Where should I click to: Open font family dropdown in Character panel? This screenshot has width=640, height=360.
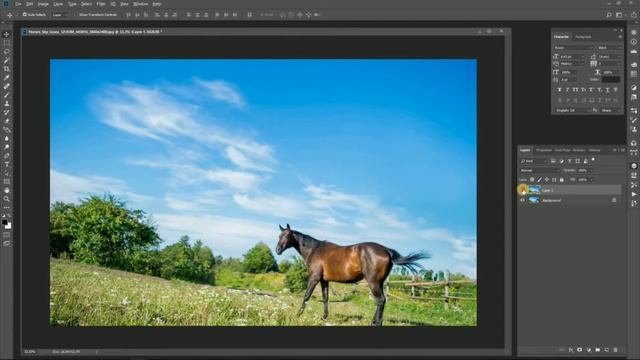573,48
